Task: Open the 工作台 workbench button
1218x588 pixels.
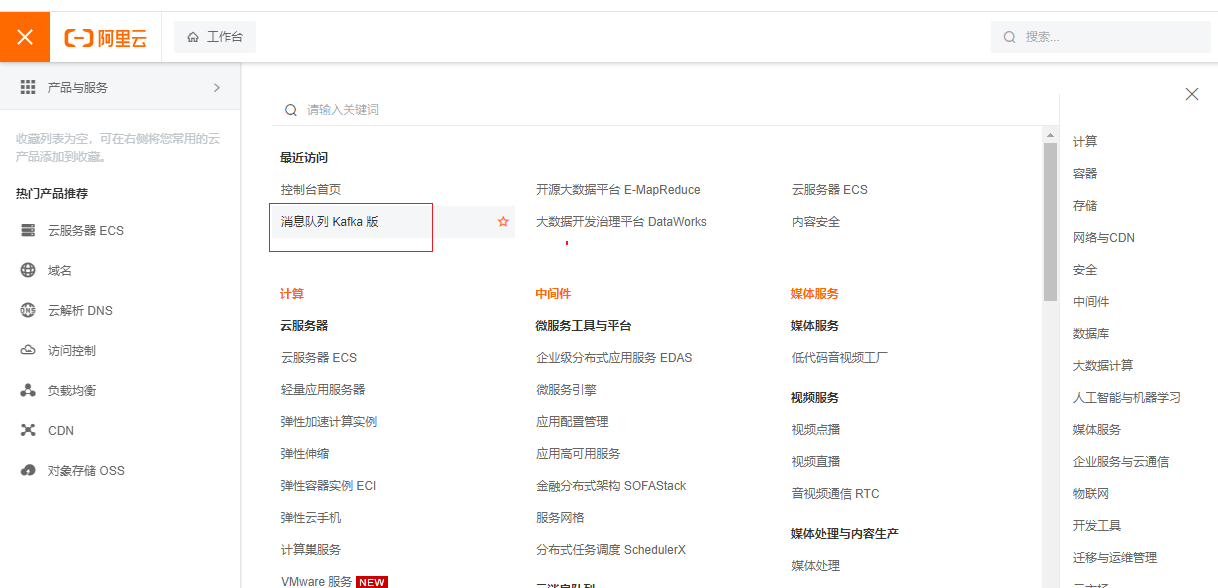Action: point(215,37)
